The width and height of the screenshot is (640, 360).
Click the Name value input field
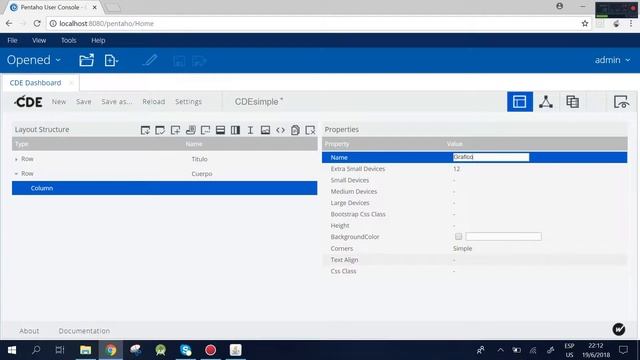coord(491,157)
